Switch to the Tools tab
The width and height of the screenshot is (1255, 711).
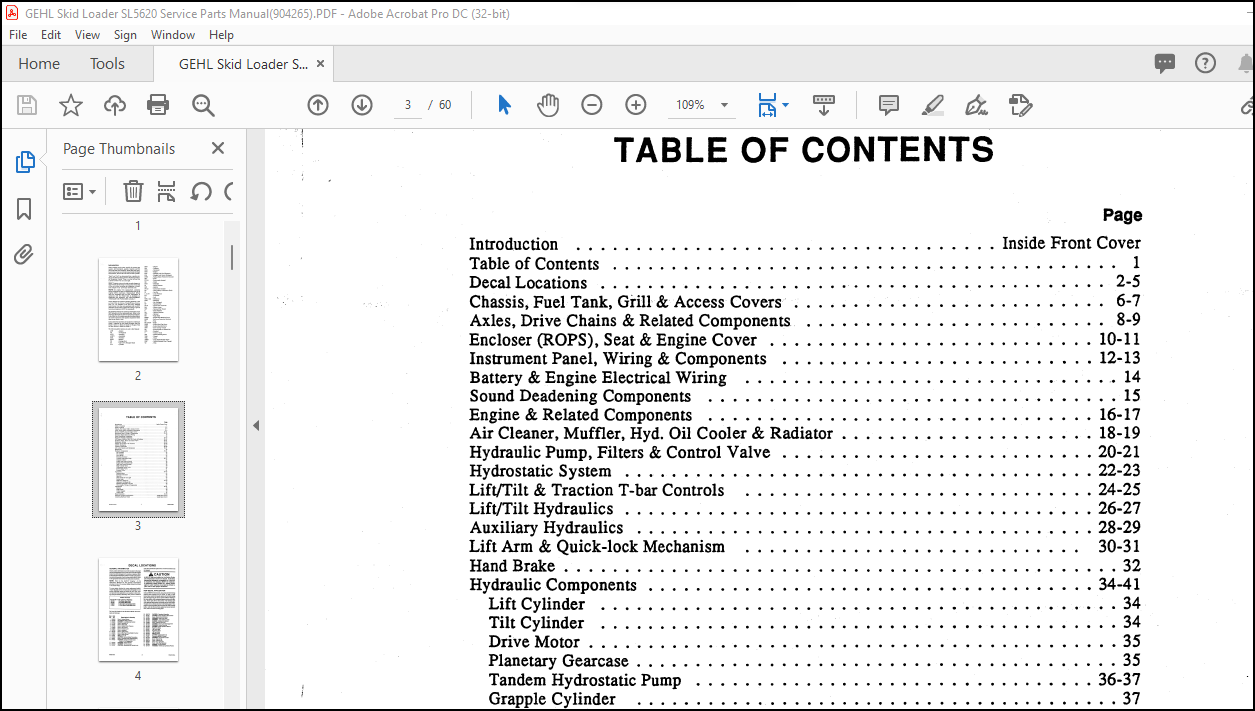(107, 63)
